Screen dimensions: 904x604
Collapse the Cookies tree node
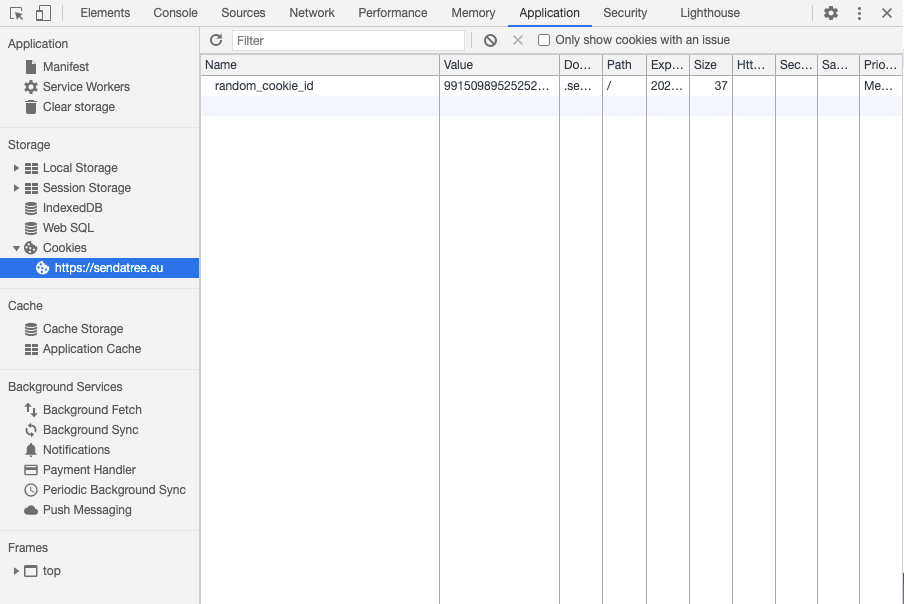[x=16, y=248]
